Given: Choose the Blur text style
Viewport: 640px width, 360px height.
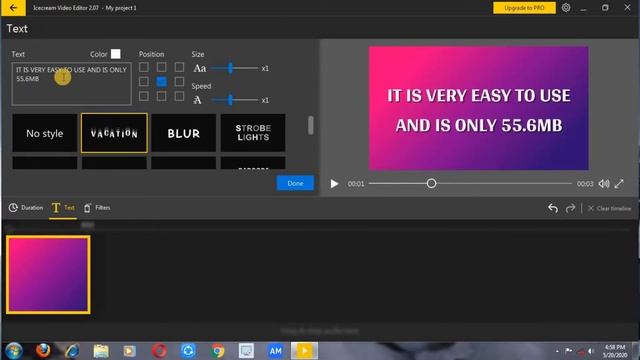Looking at the screenshot, I should point(184,133).
